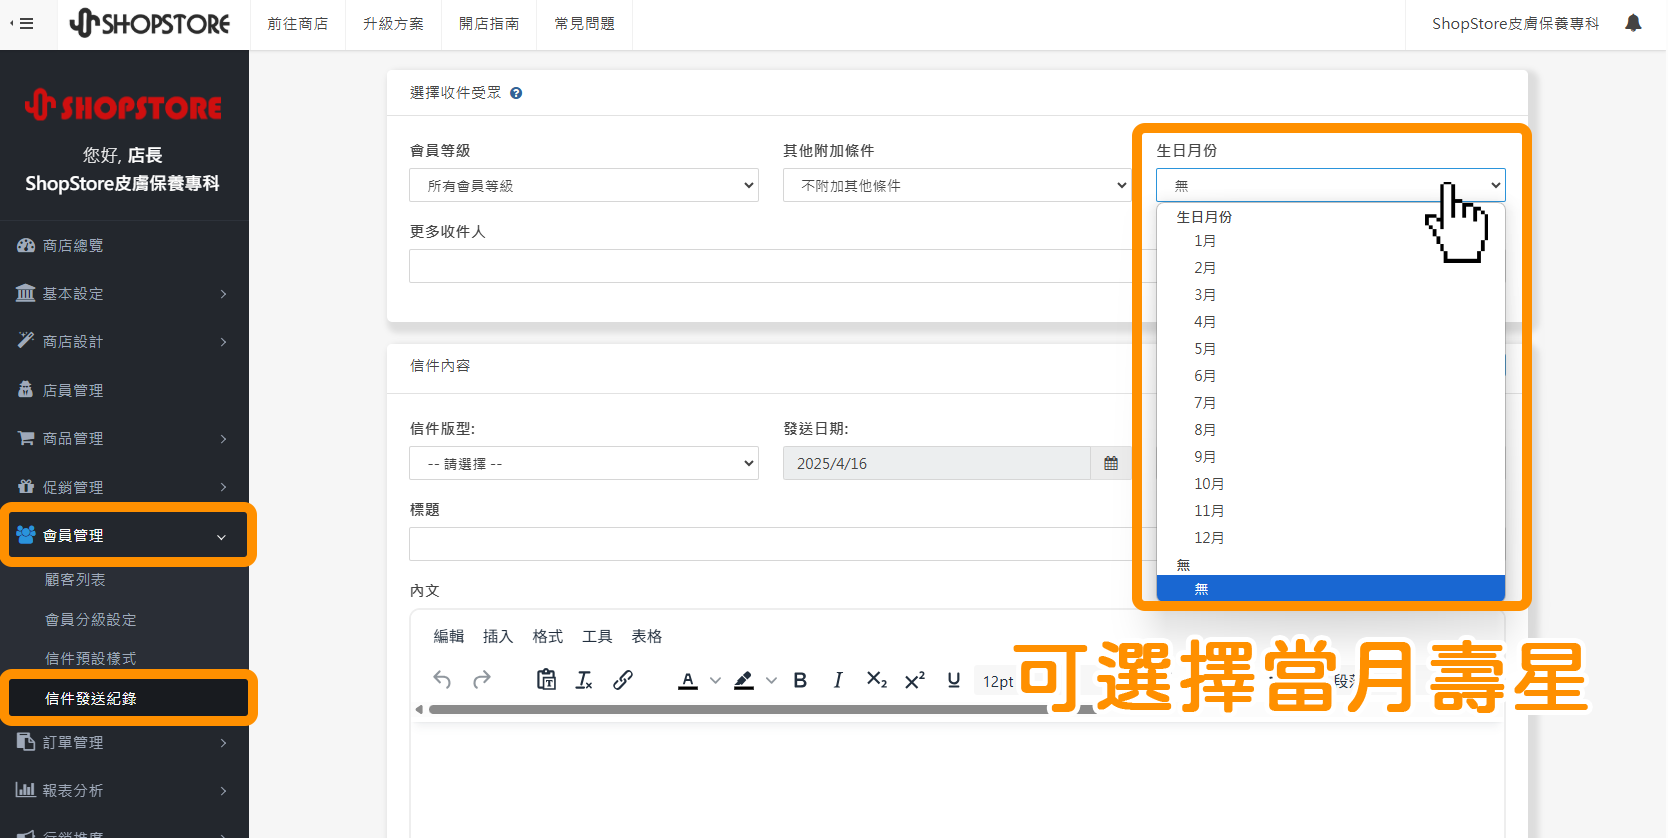Apply superscript formatting
The height and width of the screenshot is (838, 1668).
(x=915, y=680)
